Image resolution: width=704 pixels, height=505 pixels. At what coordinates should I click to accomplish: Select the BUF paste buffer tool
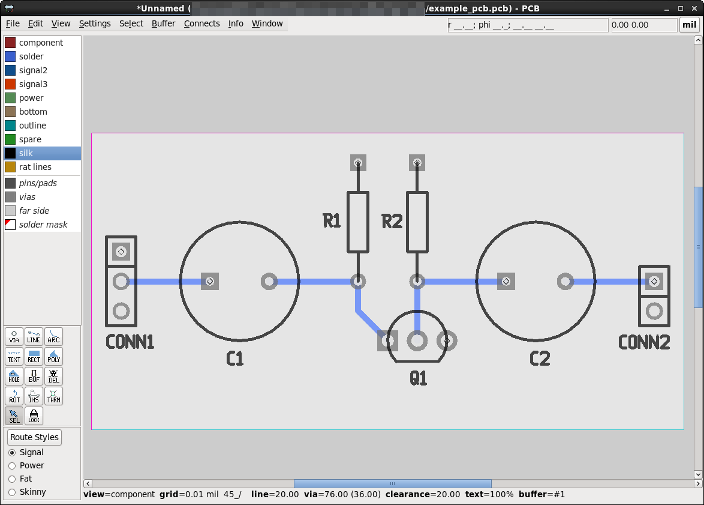(x=34, y=376)
